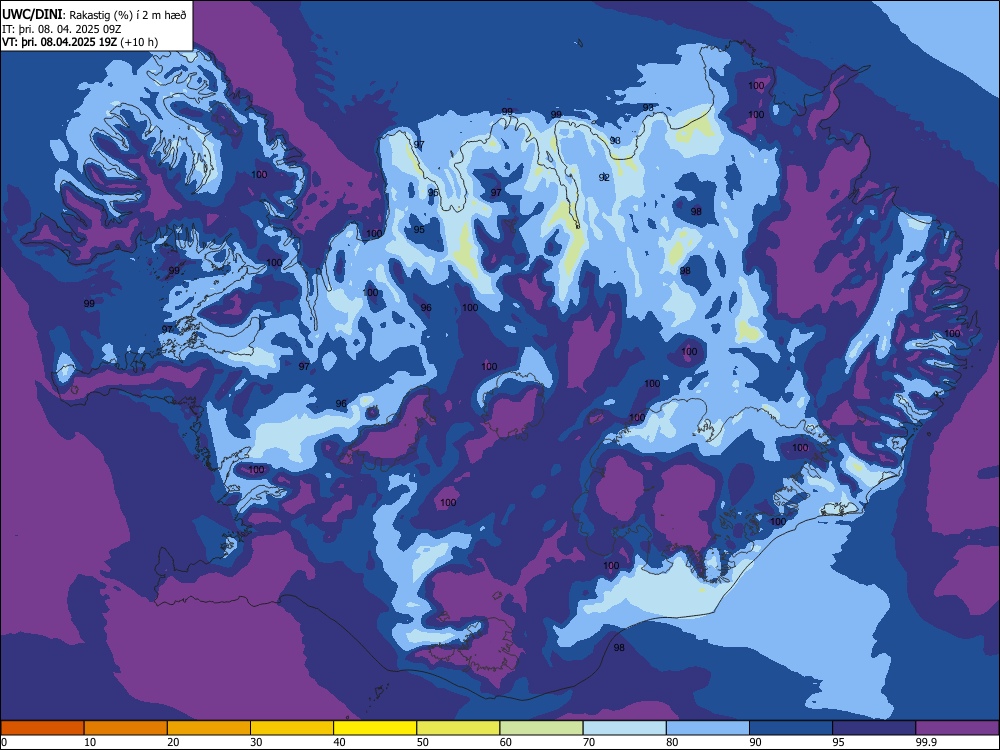
Task: Select the bright yellow 40–50 legend swatch
Action: pos(375,728)
